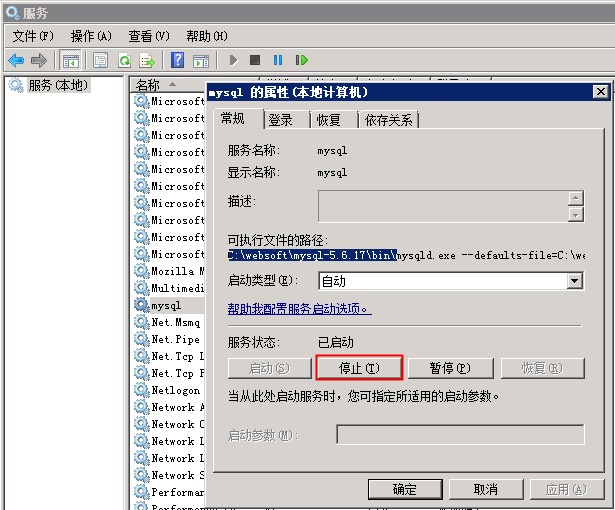Image resolution: width=615 pixels, height=510 pixels.
Task: Open the 操作(A) menu
Action: tap(90, 36)
